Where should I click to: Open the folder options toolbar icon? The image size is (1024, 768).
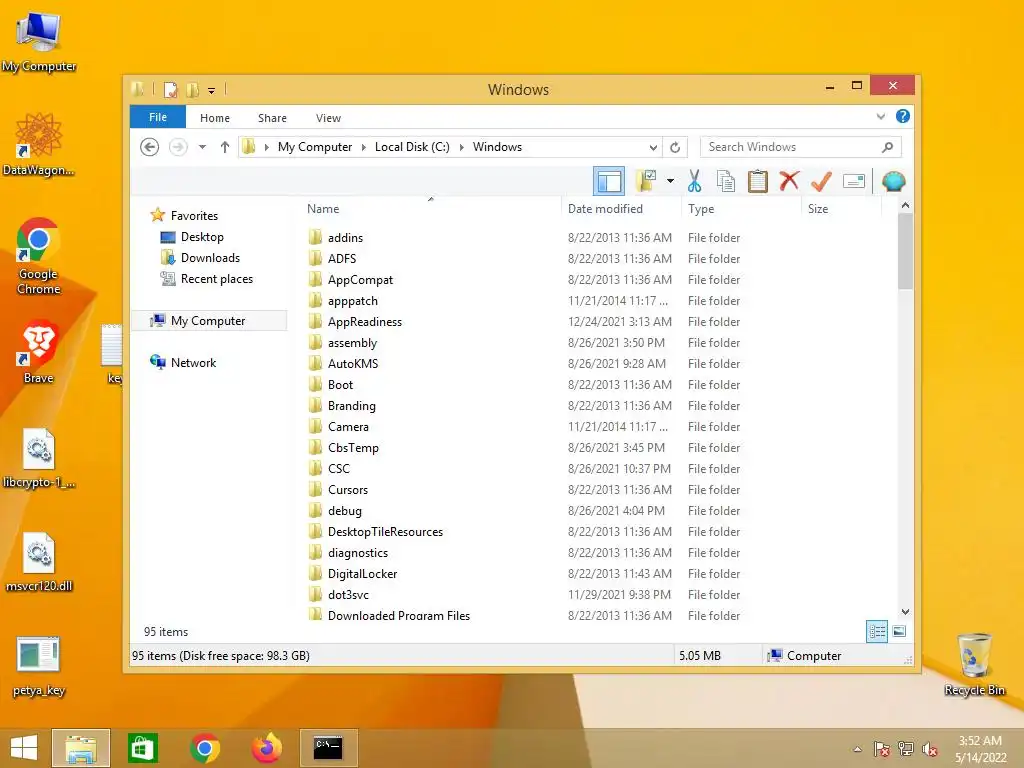(x=646, y=181)
